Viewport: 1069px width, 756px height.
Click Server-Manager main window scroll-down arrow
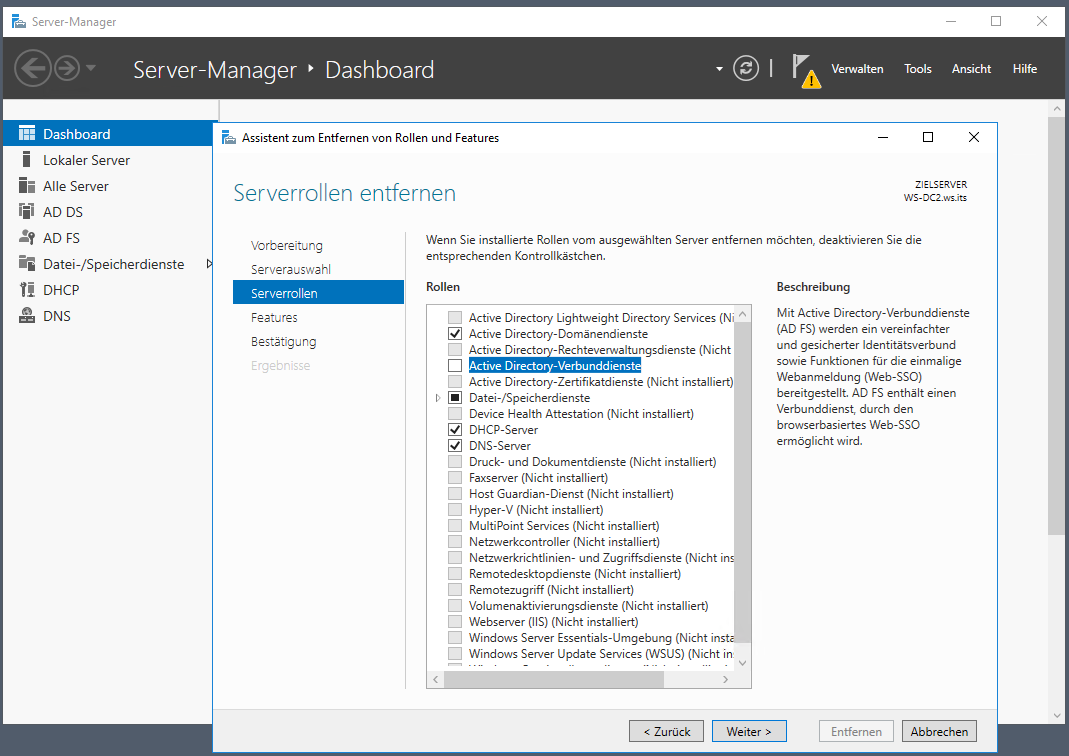pos(1057,715)
